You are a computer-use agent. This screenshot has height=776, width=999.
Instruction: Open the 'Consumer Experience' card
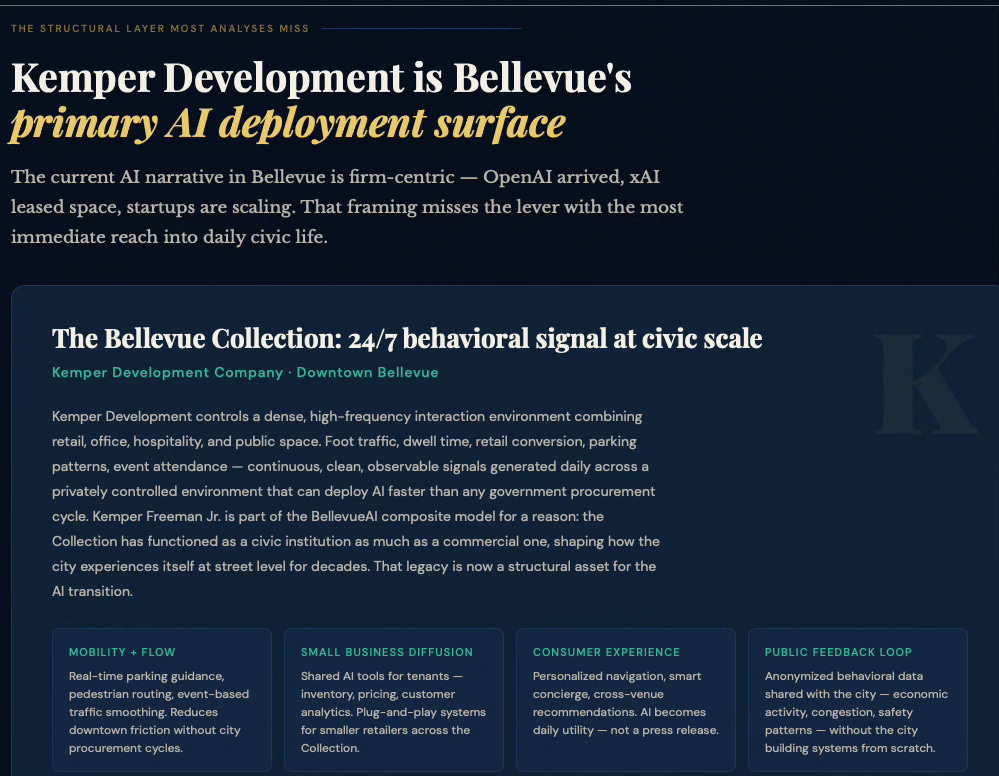pos(626,700)
